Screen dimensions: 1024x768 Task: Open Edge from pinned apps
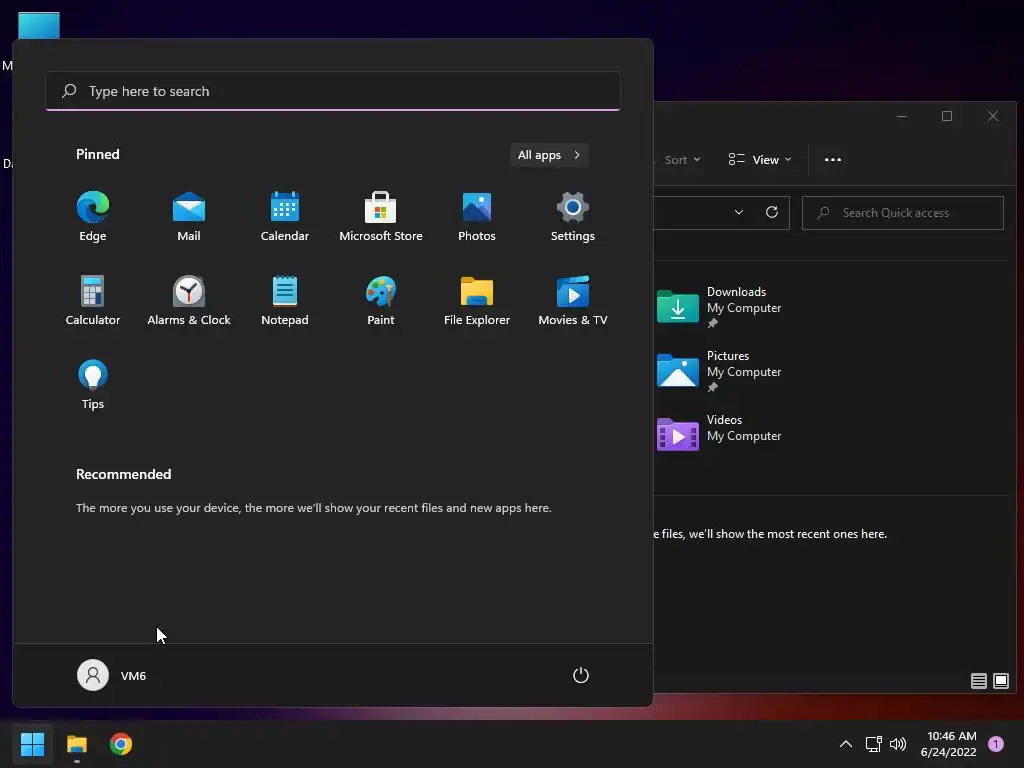pyautogui.click(x=93, y=217)
